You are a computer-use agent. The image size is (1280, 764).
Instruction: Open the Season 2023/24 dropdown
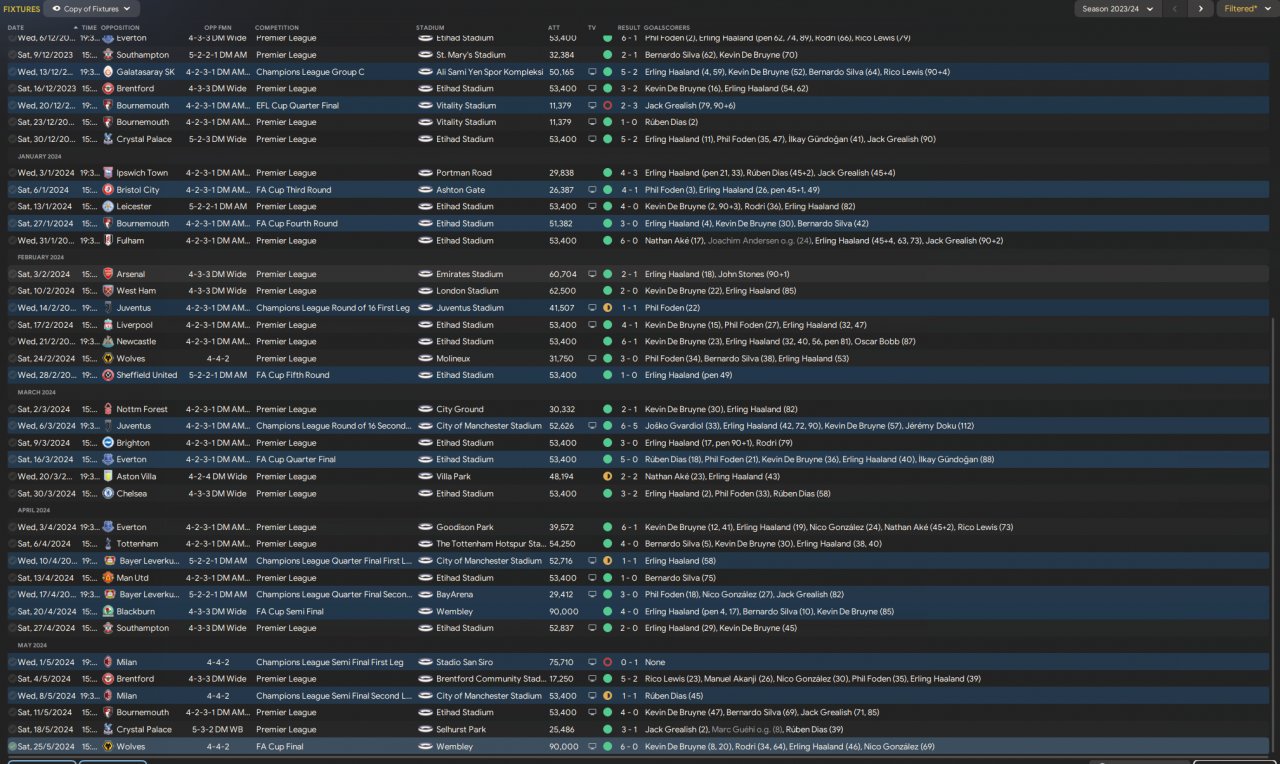1118,9
